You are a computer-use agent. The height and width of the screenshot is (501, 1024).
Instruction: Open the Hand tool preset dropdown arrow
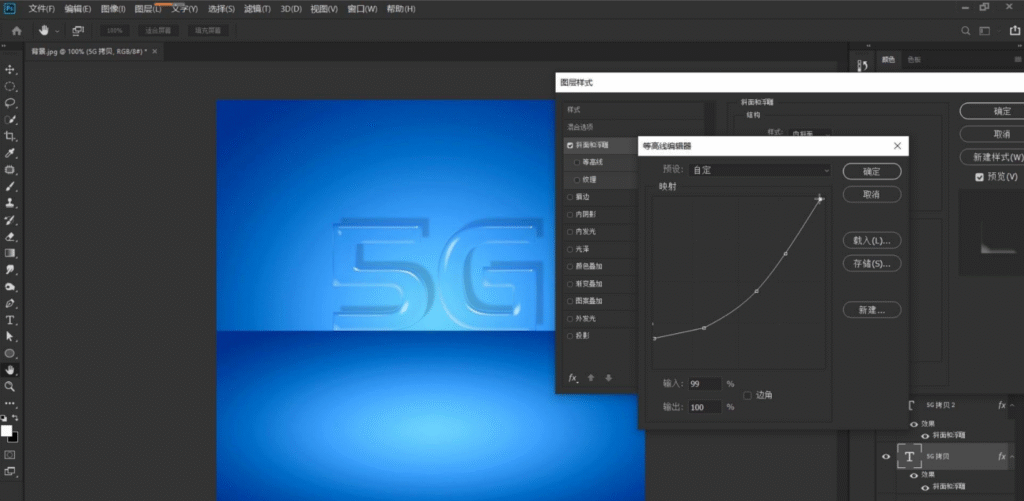[57, 31]
